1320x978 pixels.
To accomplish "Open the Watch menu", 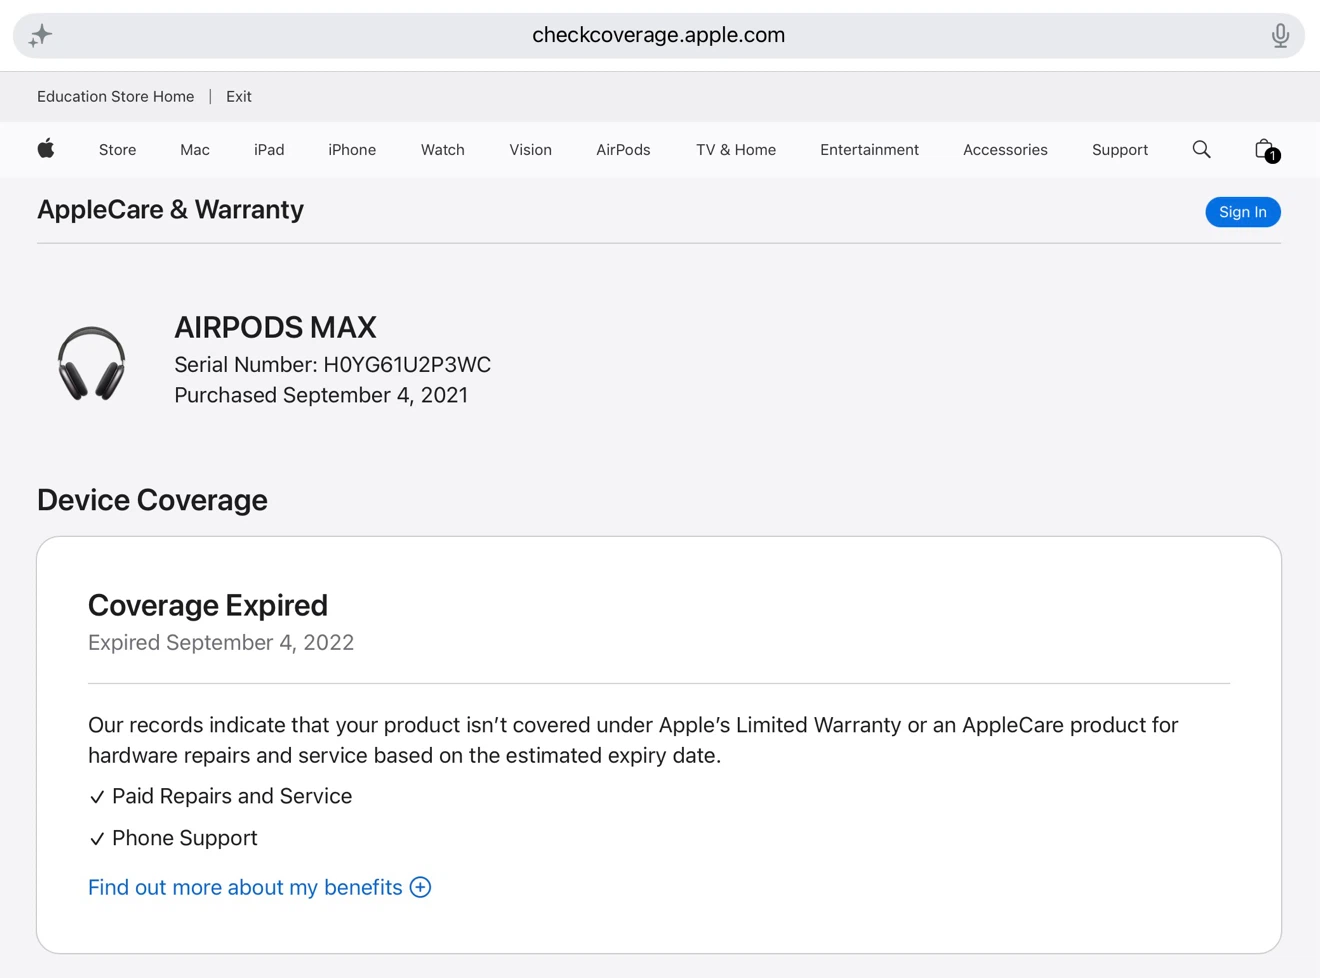I will tap(442, 150).
